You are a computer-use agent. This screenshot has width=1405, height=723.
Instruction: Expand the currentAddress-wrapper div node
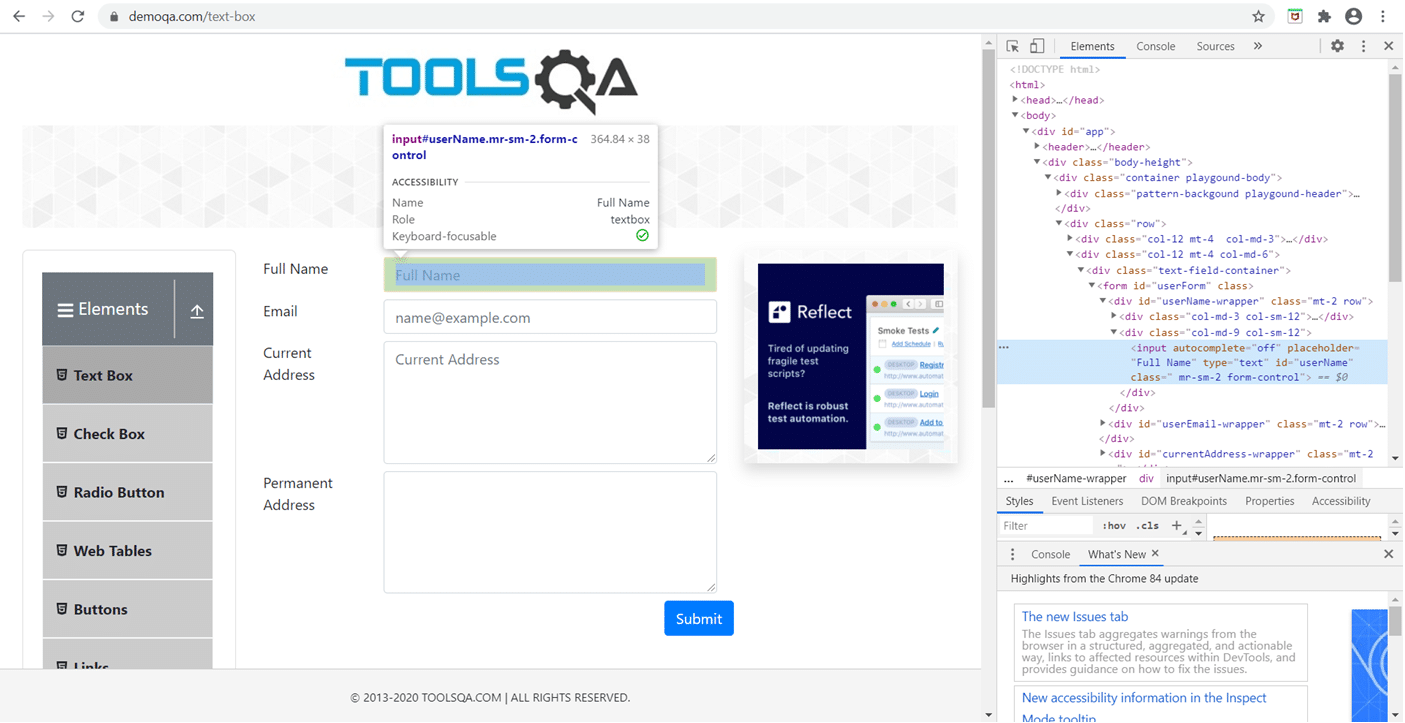(x=1103, y=454)
